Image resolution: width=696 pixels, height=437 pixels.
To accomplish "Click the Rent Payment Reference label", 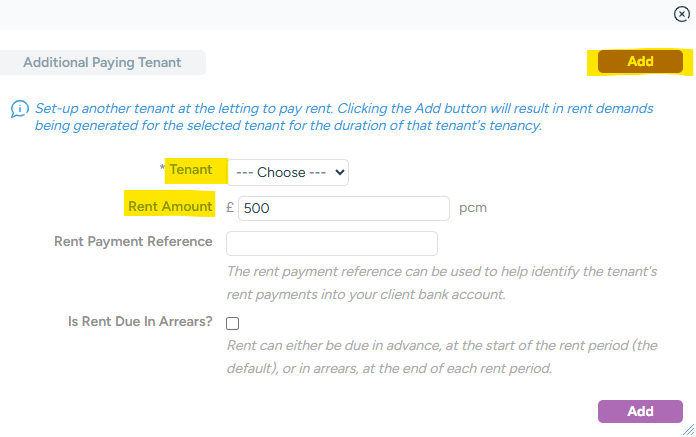I will pyautogui.click(x=133, y=242).
